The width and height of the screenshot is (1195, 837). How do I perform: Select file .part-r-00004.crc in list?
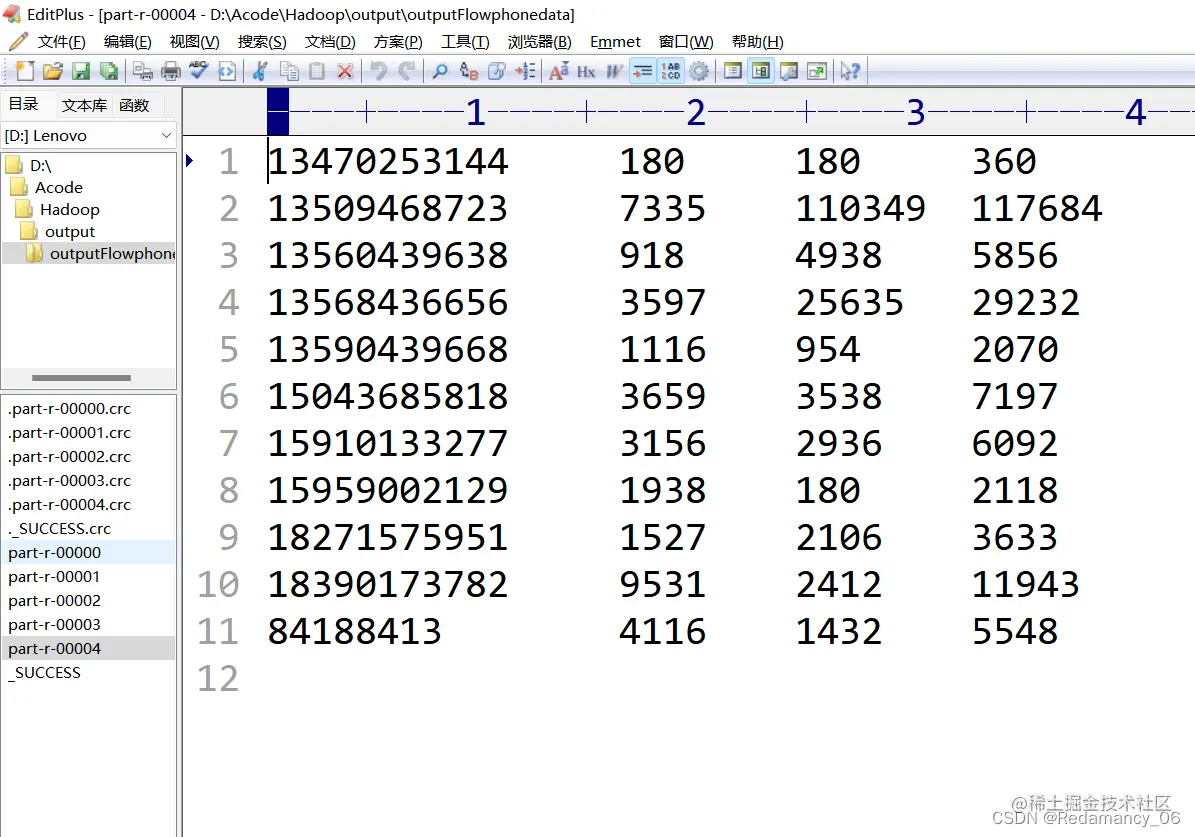point(69,505)
